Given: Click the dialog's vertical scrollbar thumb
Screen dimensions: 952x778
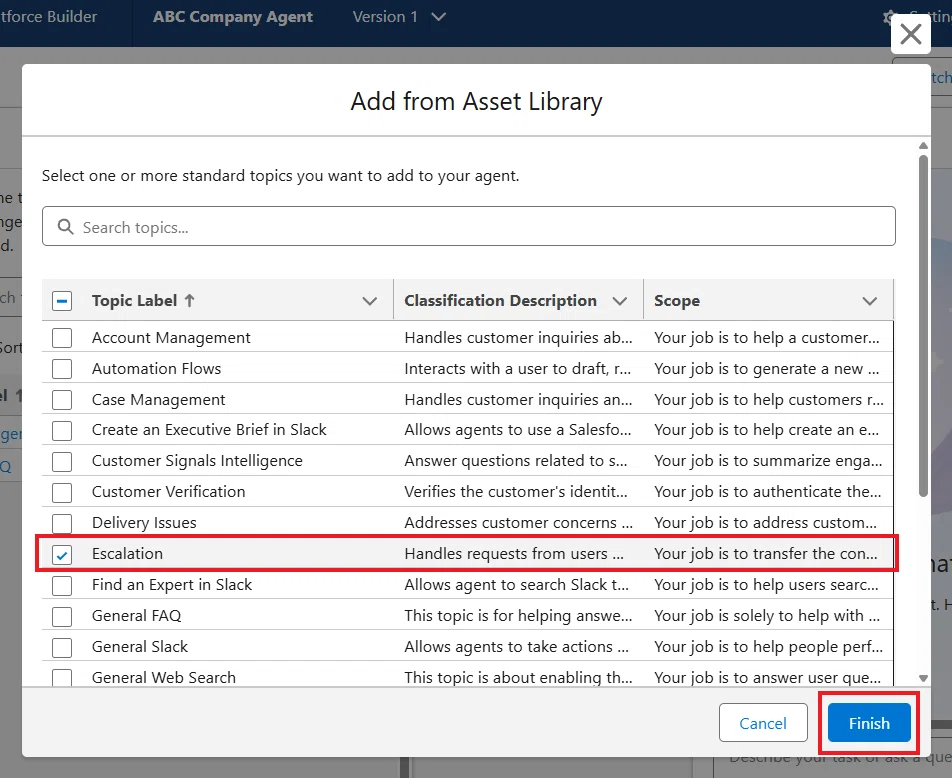Looking at the screenshot, I should click(x=923, y=326).
